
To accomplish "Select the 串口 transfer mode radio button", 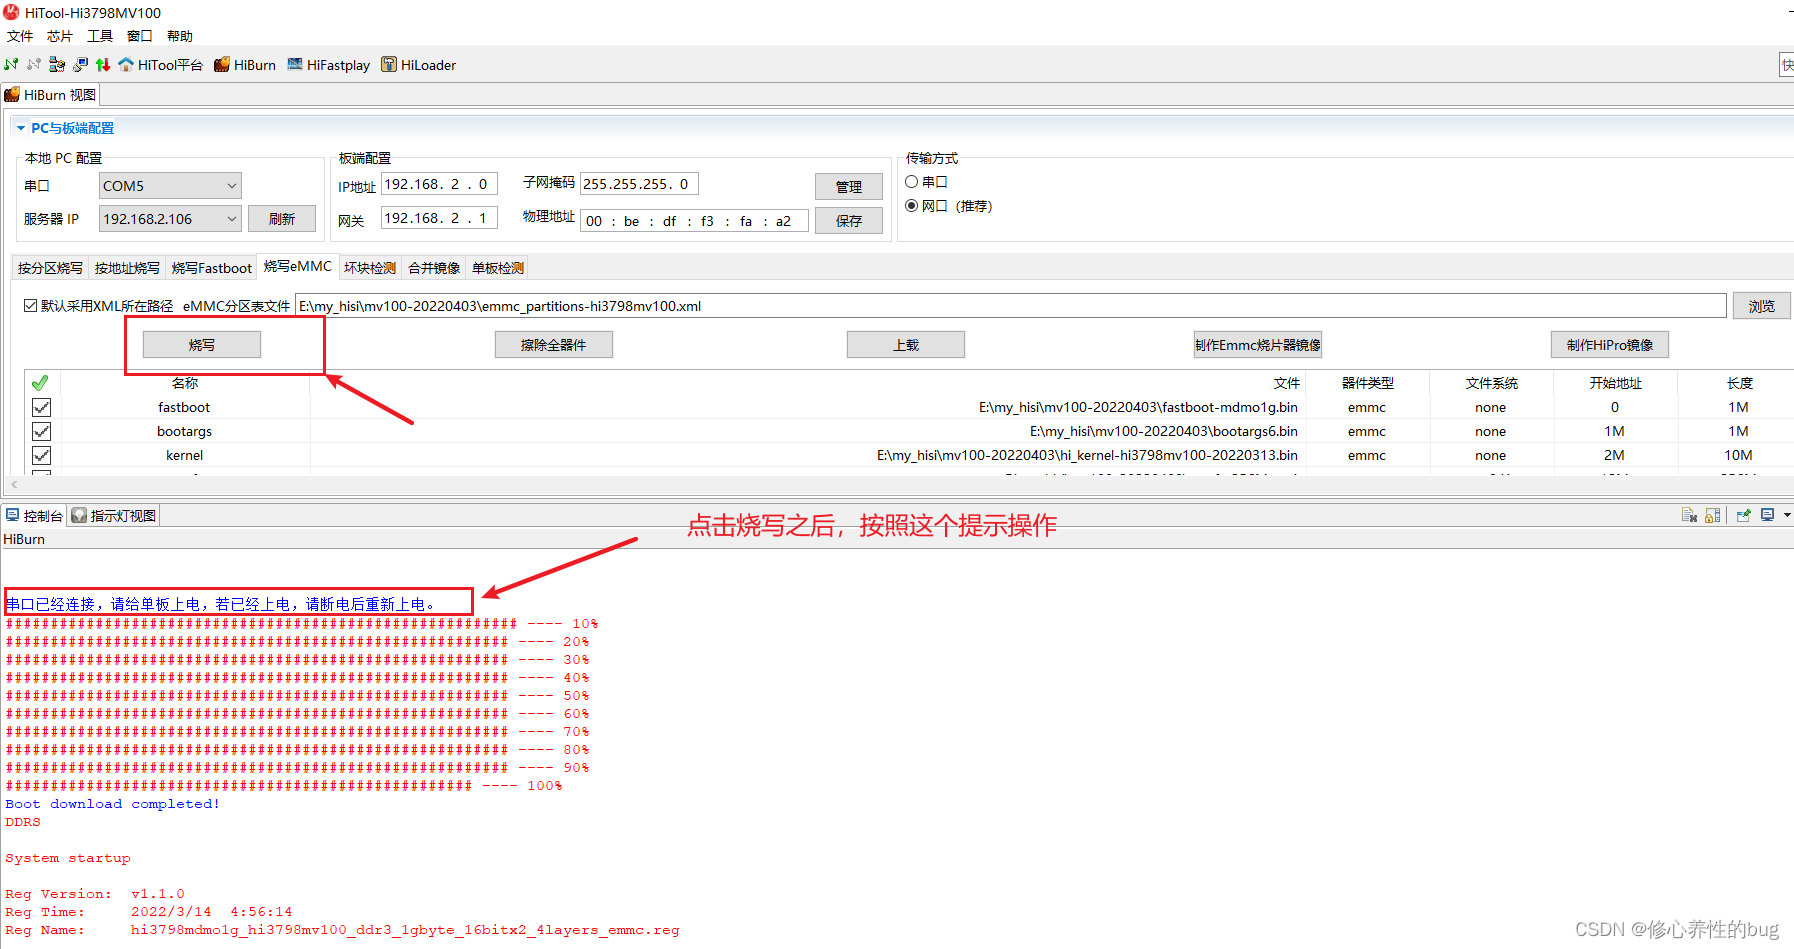I will tap(911, 182).
